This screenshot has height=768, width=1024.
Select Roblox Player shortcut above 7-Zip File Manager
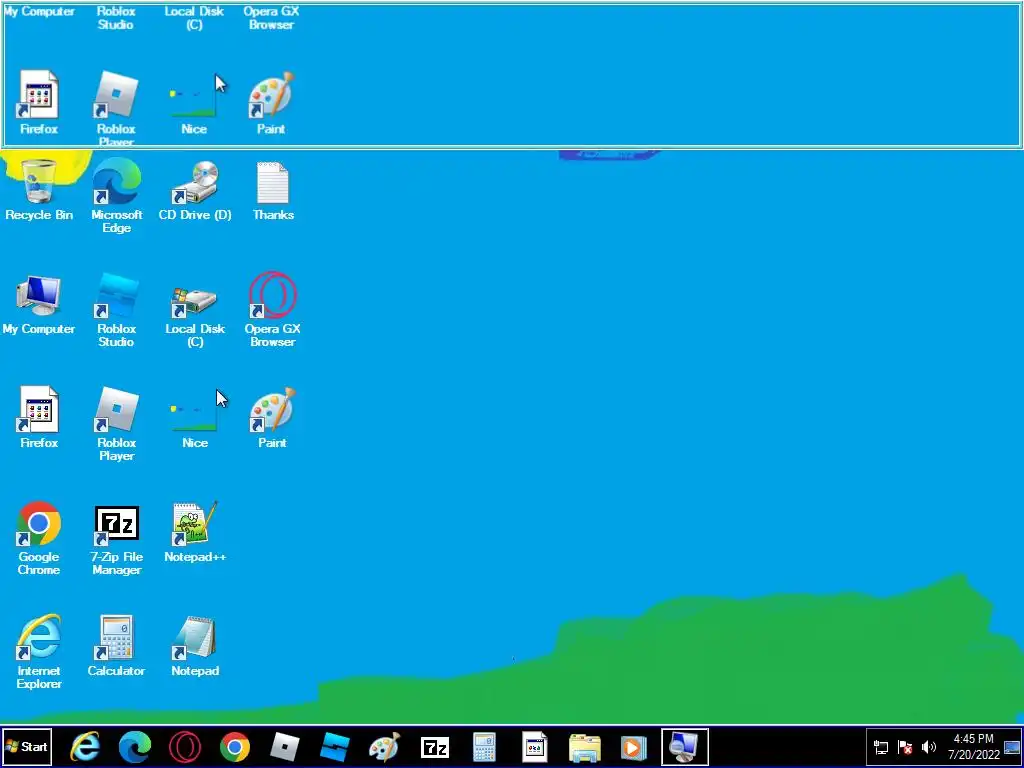click(116, 424)
